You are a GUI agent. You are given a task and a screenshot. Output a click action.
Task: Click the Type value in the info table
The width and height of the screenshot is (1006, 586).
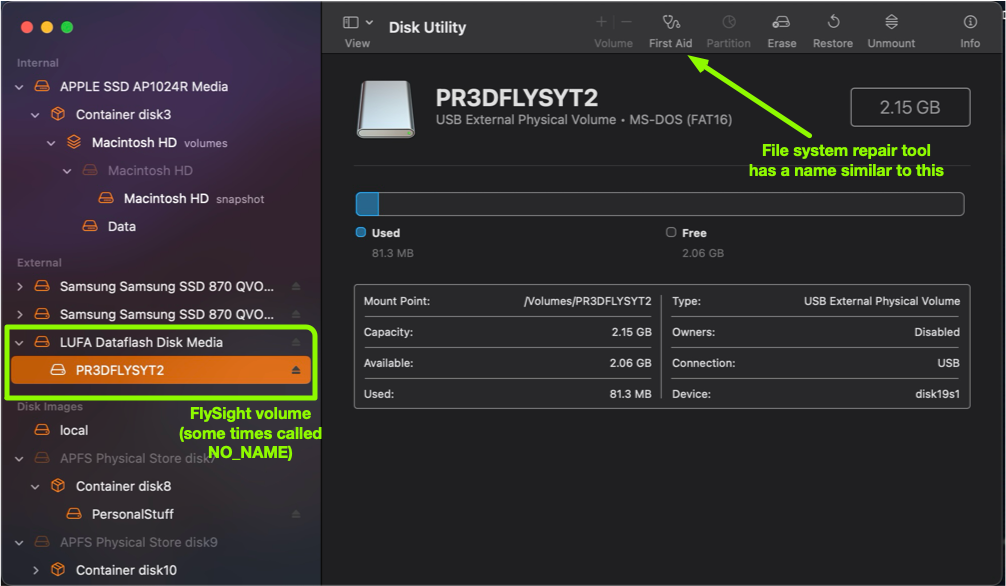(882, 301)
